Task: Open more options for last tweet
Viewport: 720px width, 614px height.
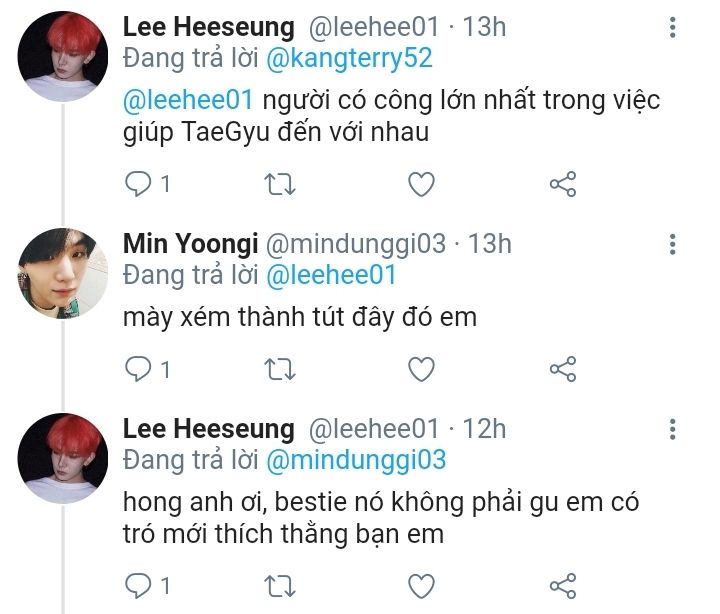Action: click(673, 431)
